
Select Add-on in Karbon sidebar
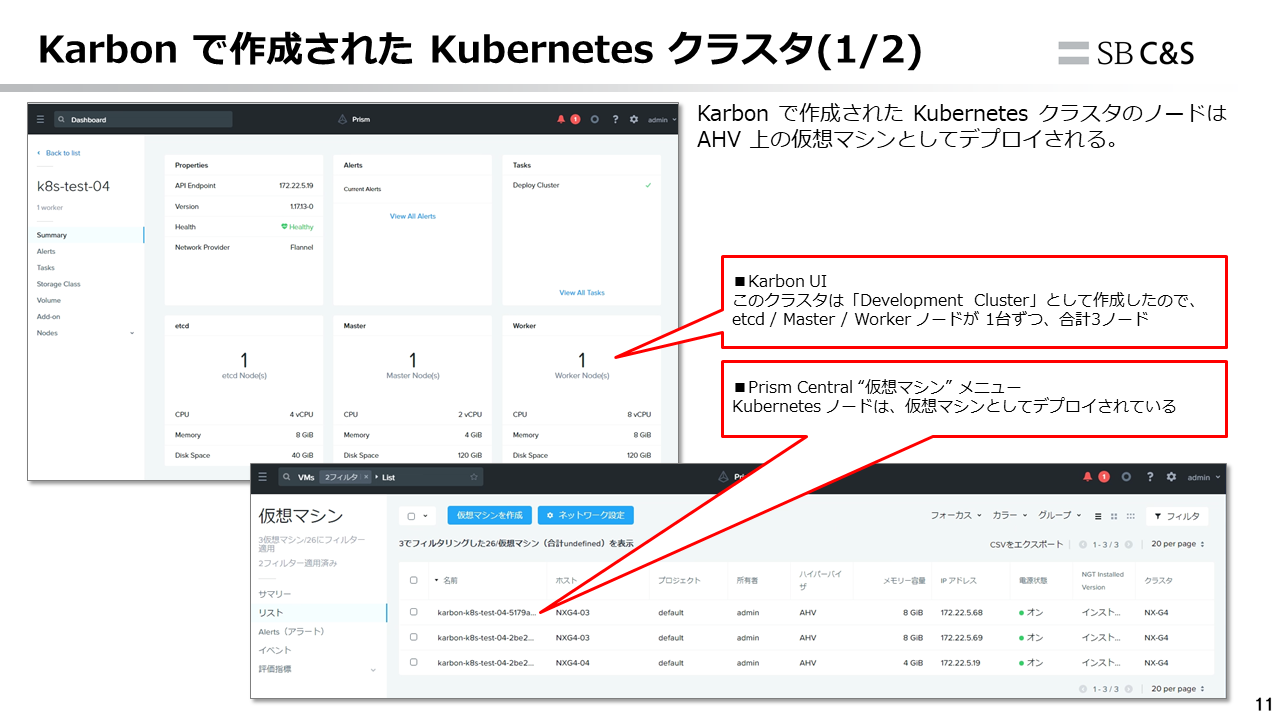click(48, 316)
